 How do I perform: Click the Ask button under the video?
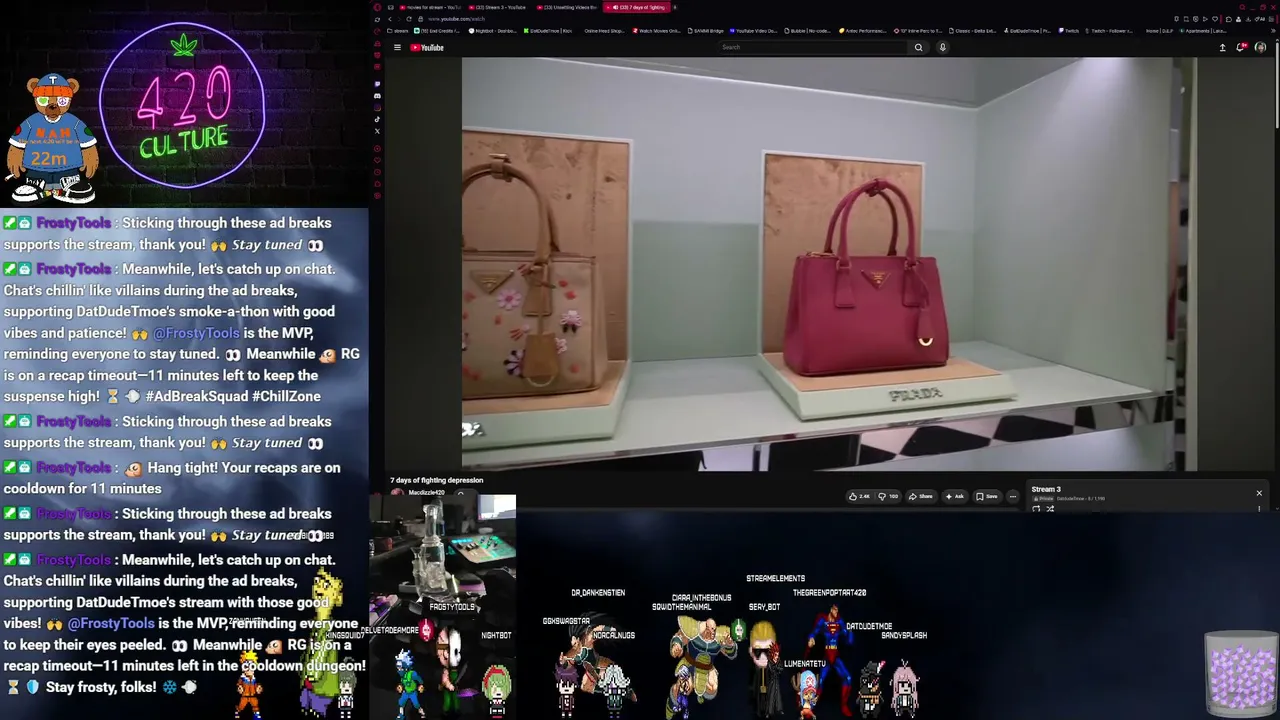point(955,496)
